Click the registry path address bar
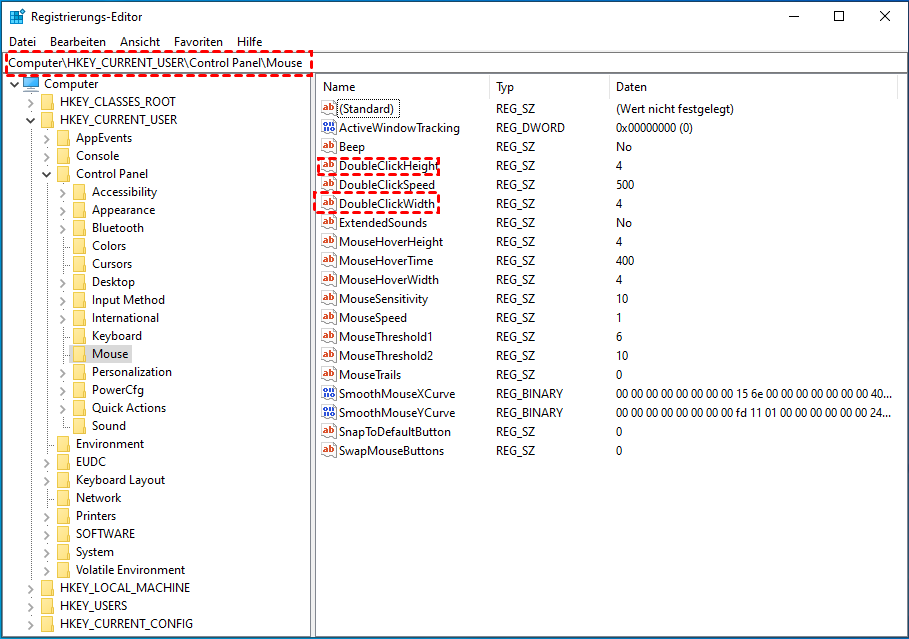Viewport: 909px width, 639px height. click(x=455, y=63)
